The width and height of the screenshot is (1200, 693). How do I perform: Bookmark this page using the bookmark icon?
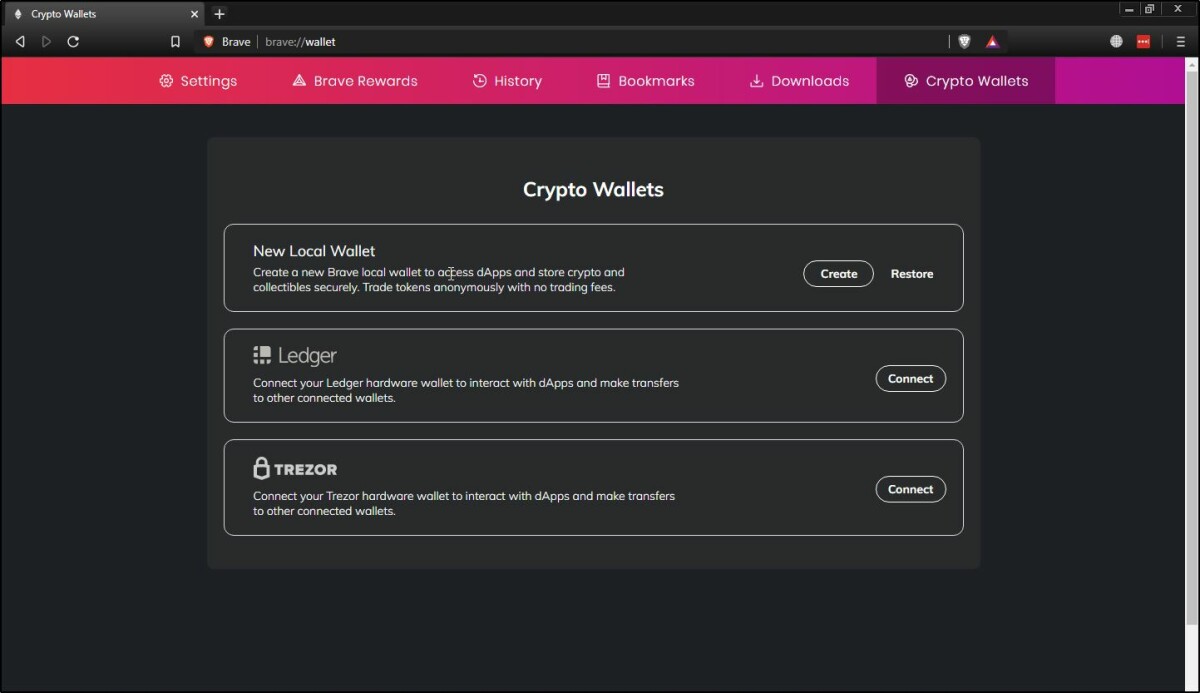175,42
